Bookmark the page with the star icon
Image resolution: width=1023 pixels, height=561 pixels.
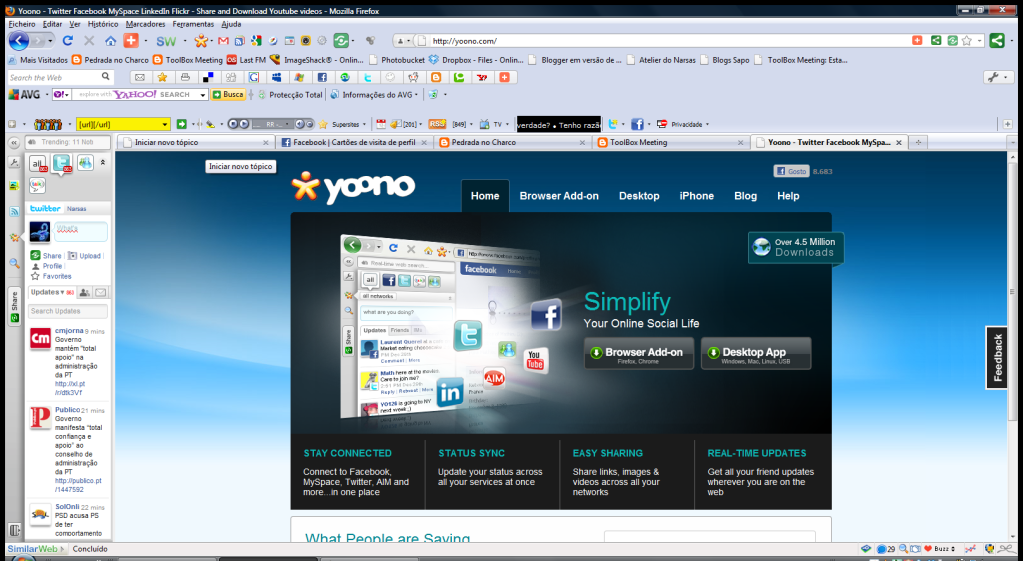pyautogui.click(x=967, y=41)
